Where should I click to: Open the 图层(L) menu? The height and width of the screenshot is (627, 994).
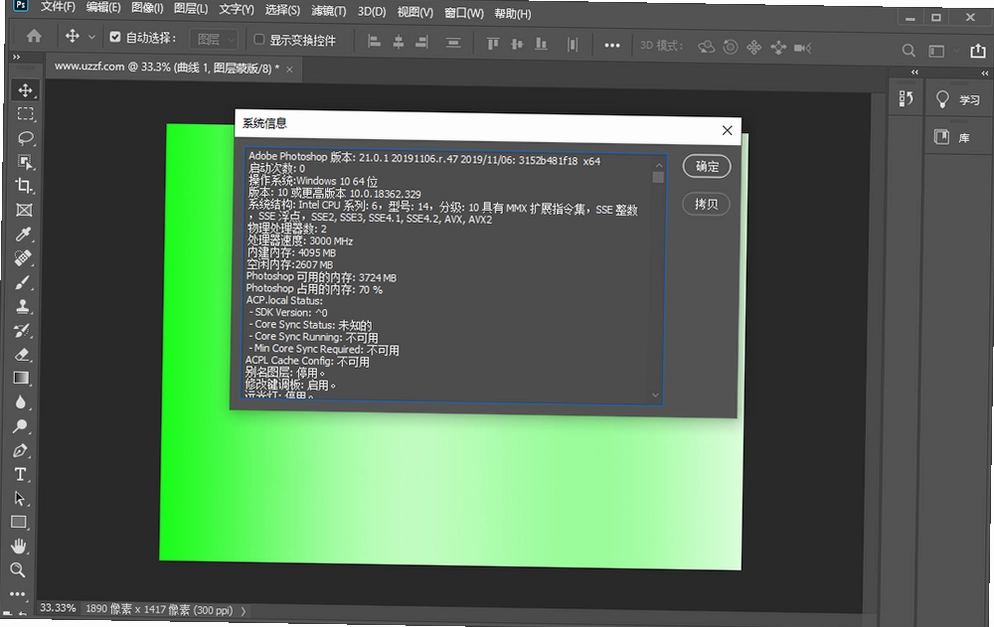191,9
